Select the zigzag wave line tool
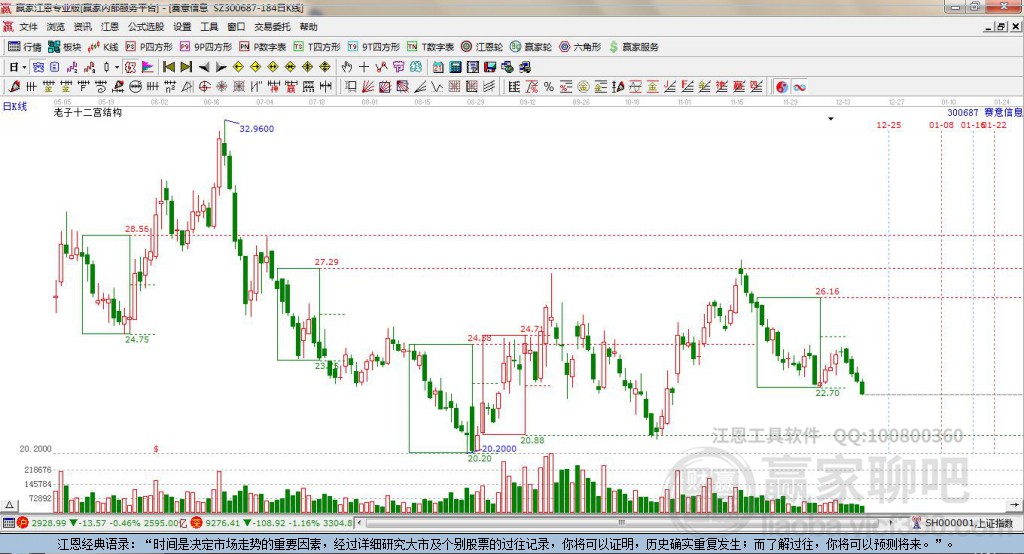 click(437, 87)
